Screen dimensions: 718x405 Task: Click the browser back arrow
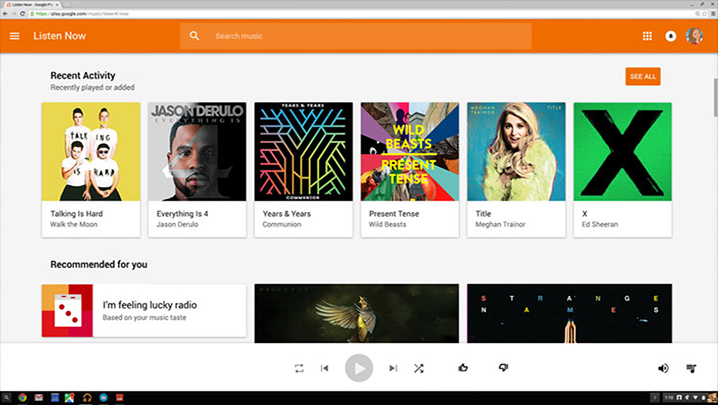click(x=5, y=14)
